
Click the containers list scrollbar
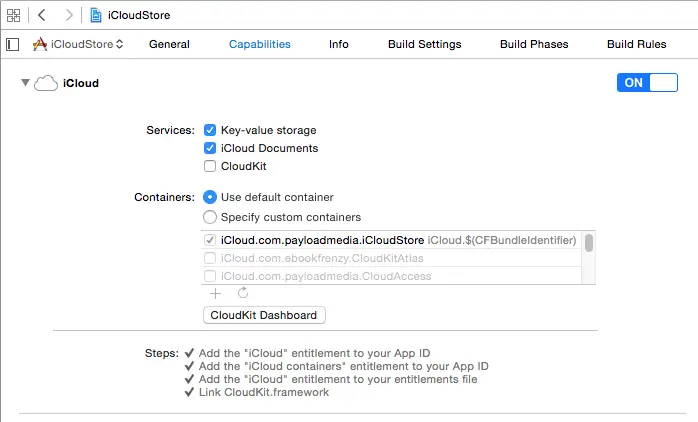point(589,243)
